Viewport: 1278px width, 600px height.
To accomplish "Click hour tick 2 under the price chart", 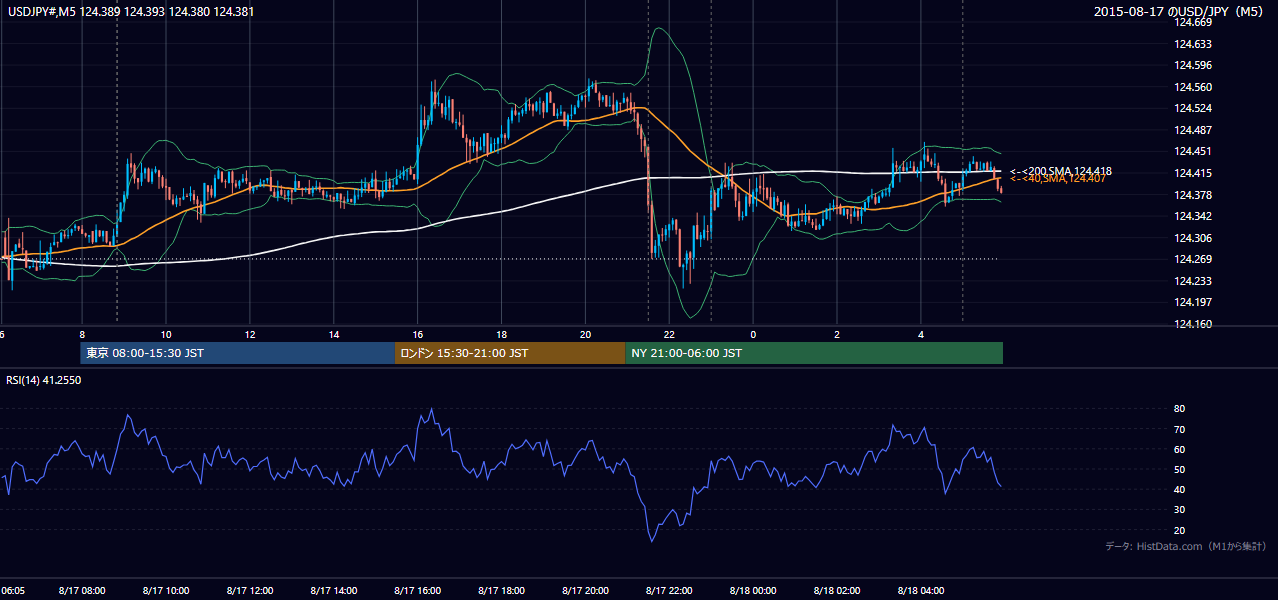I will 838,334.
